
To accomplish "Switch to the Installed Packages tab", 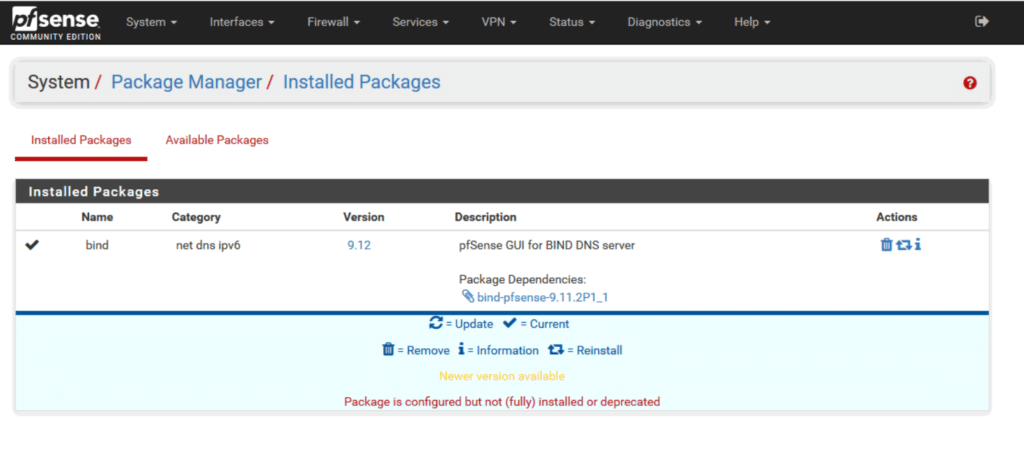I will tap(81, 140).
